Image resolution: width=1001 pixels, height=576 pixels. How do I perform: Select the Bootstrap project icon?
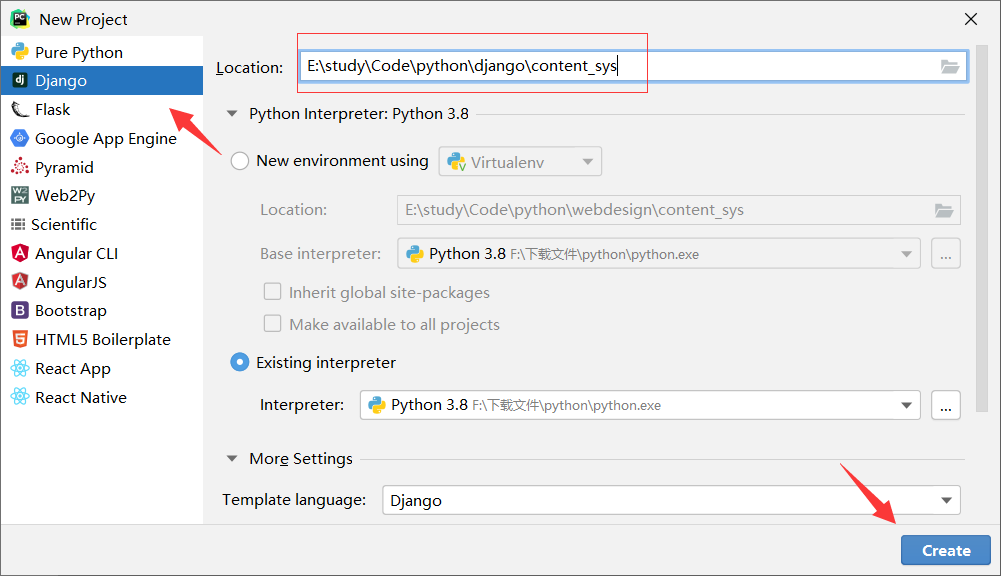tap(20, 311)
